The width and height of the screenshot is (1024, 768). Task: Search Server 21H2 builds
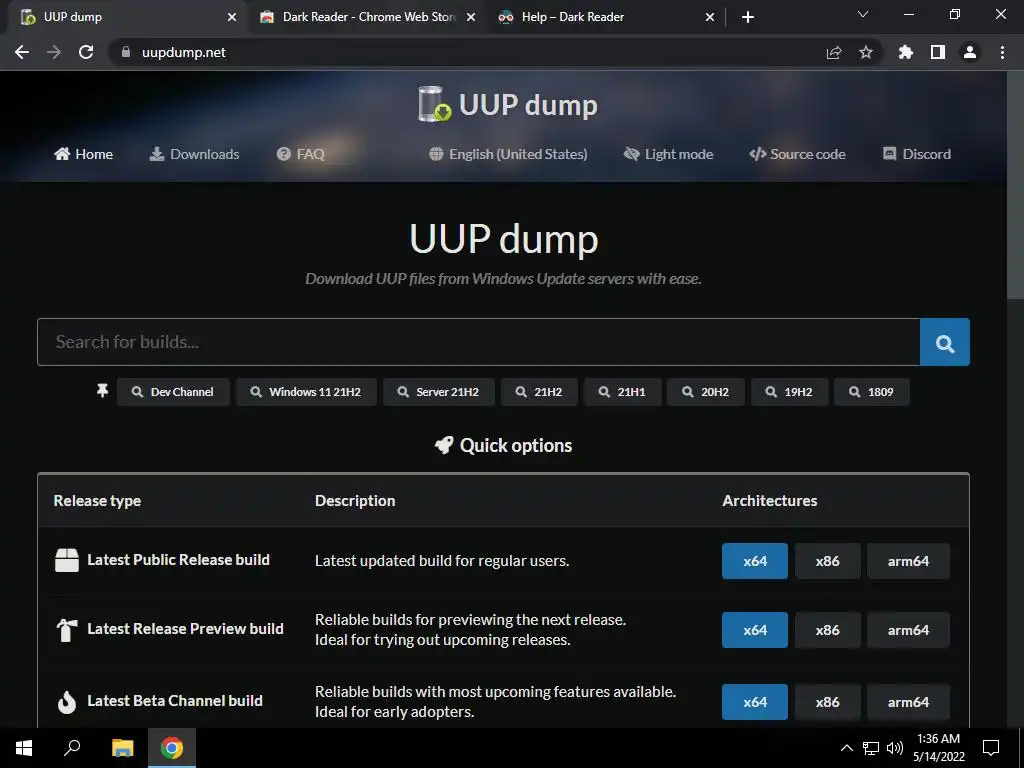click(439, 392)
